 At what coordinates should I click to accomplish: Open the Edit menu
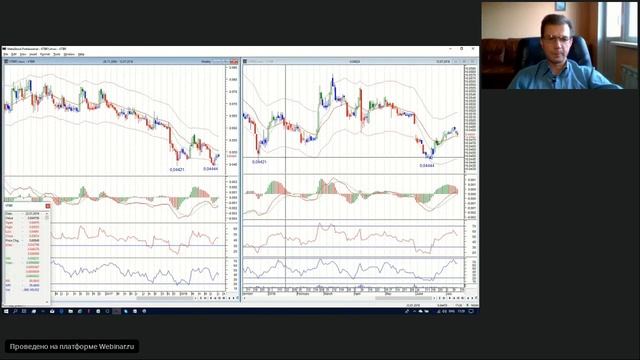pyautogui.click(x=14, y=54)
